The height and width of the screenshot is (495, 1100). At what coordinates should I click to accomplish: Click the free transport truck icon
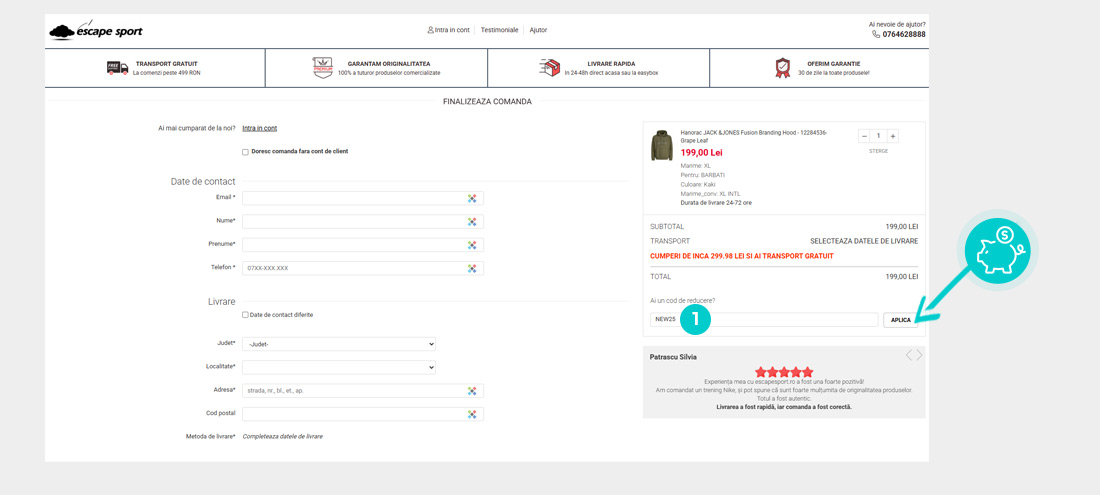(x=117, y=68)
